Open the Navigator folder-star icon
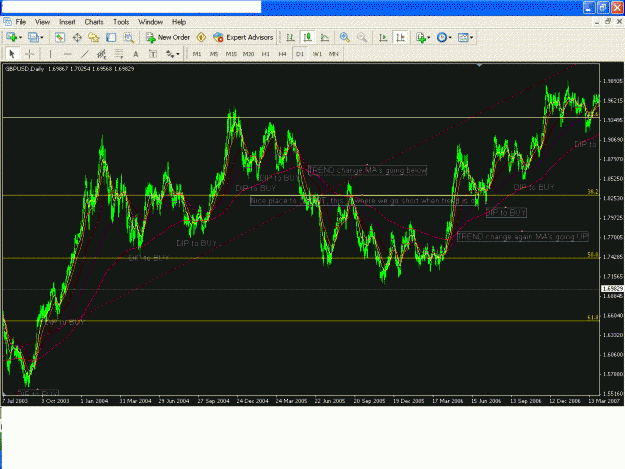Image resolution: width=625 pixels, height=469 pixels. [94, 37]
